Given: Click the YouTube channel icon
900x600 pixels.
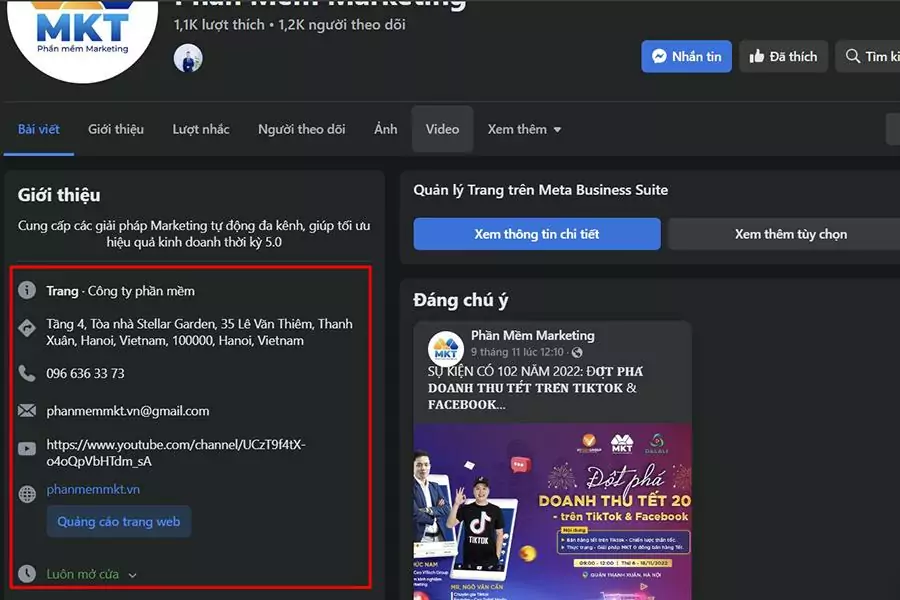Looking at the screenshot, I should [27, 448].
